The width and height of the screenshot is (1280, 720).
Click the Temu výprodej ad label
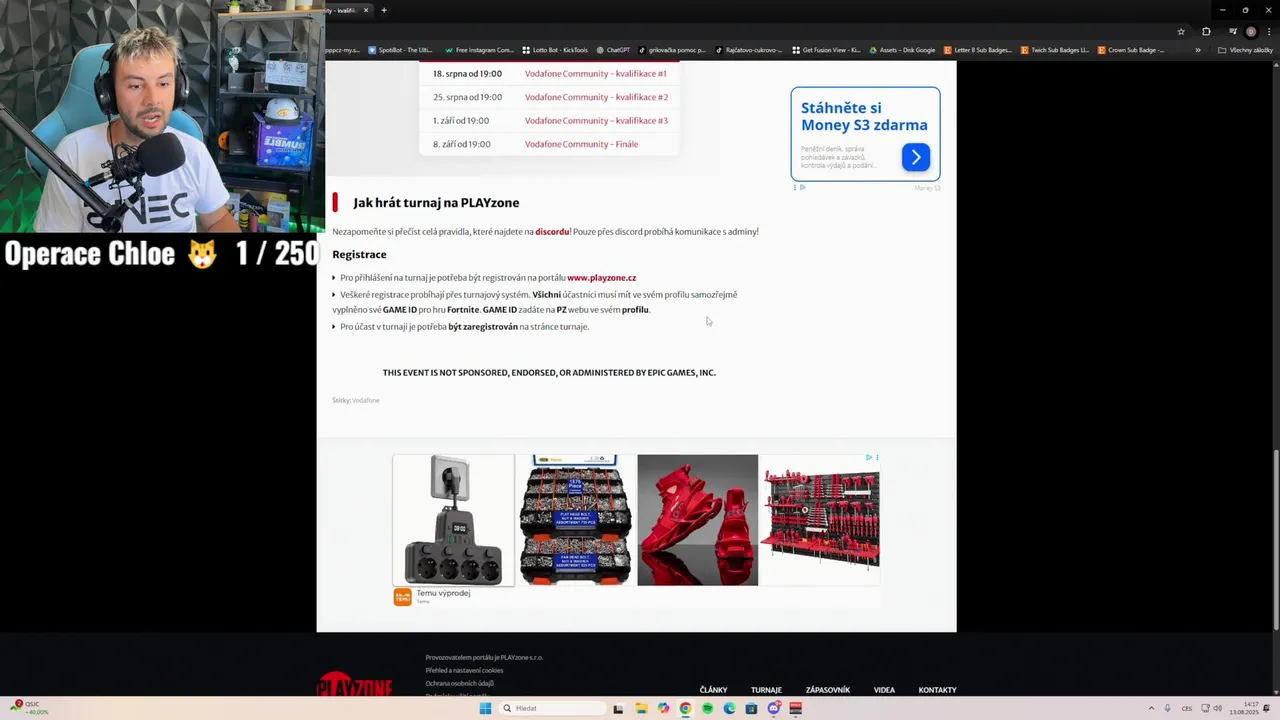pyautogui.click(x=443, y=593)
